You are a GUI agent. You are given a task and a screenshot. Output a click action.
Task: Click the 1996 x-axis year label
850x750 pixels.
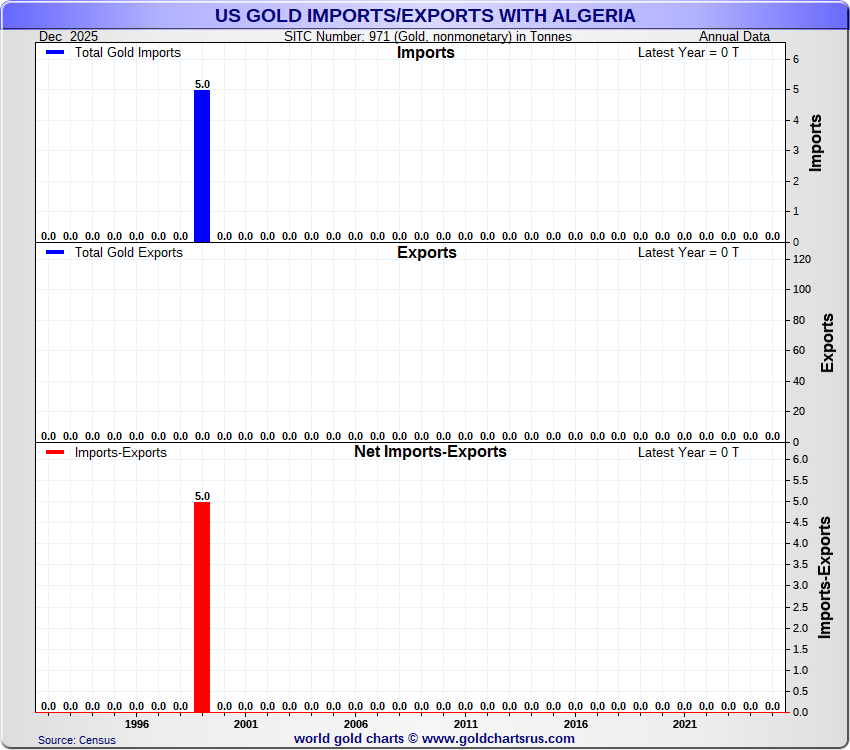click(x=137, y=724)
